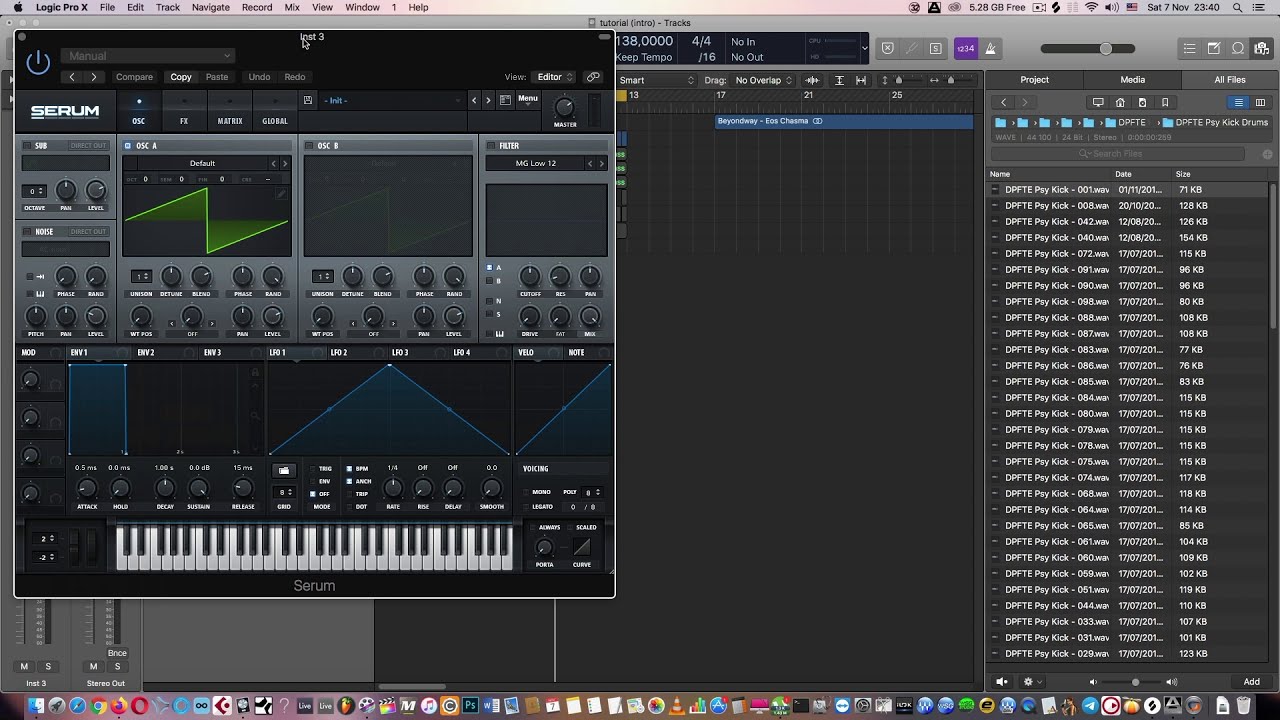Toggle the Serum plugin power button
1280x720 pixels.
(x=38, y=62)
